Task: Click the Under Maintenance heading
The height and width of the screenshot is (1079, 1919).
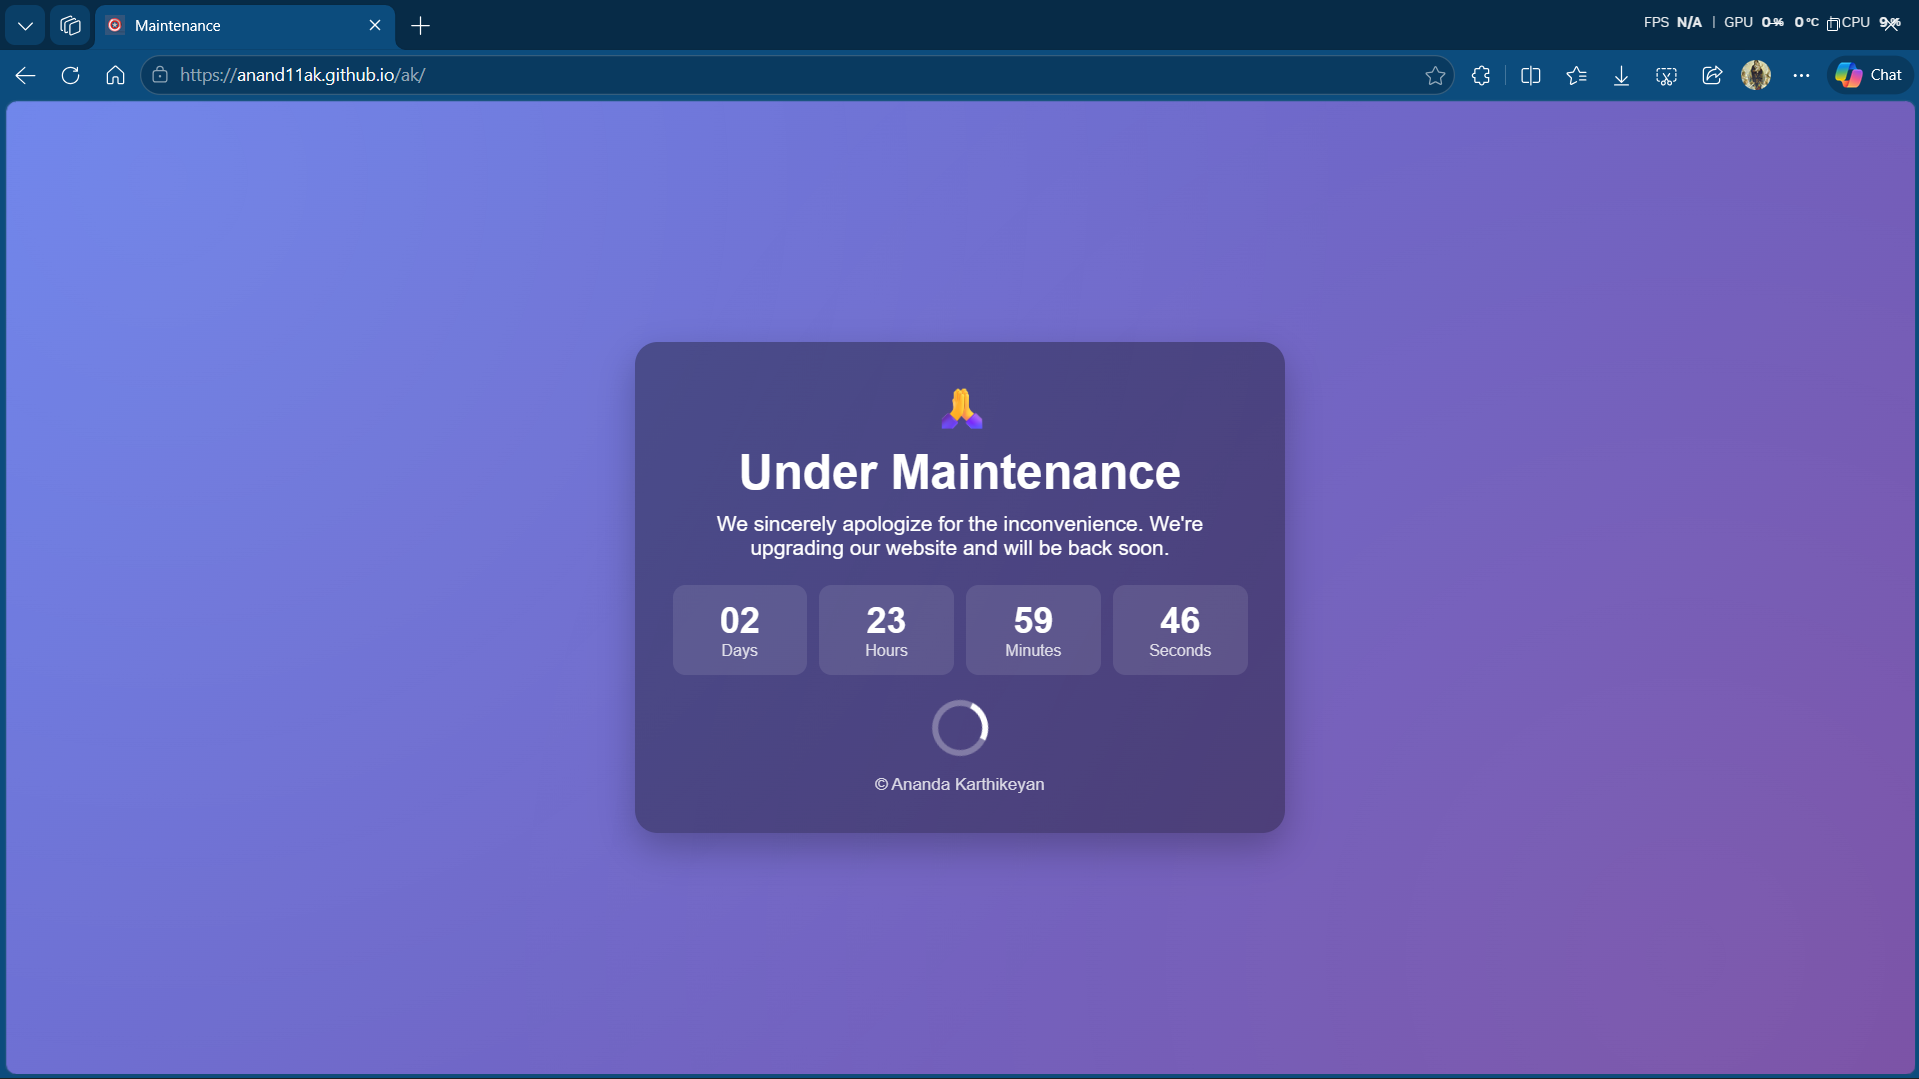Action: click(960, 472)
